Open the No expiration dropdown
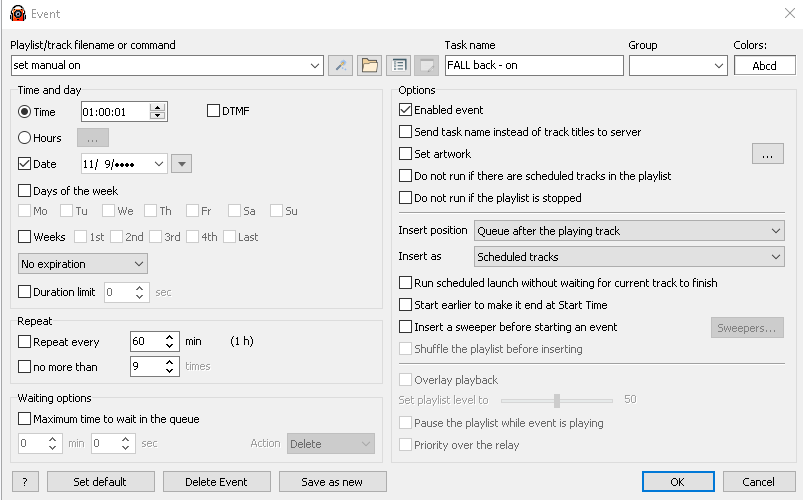803x500 pixels. (83, 264)
